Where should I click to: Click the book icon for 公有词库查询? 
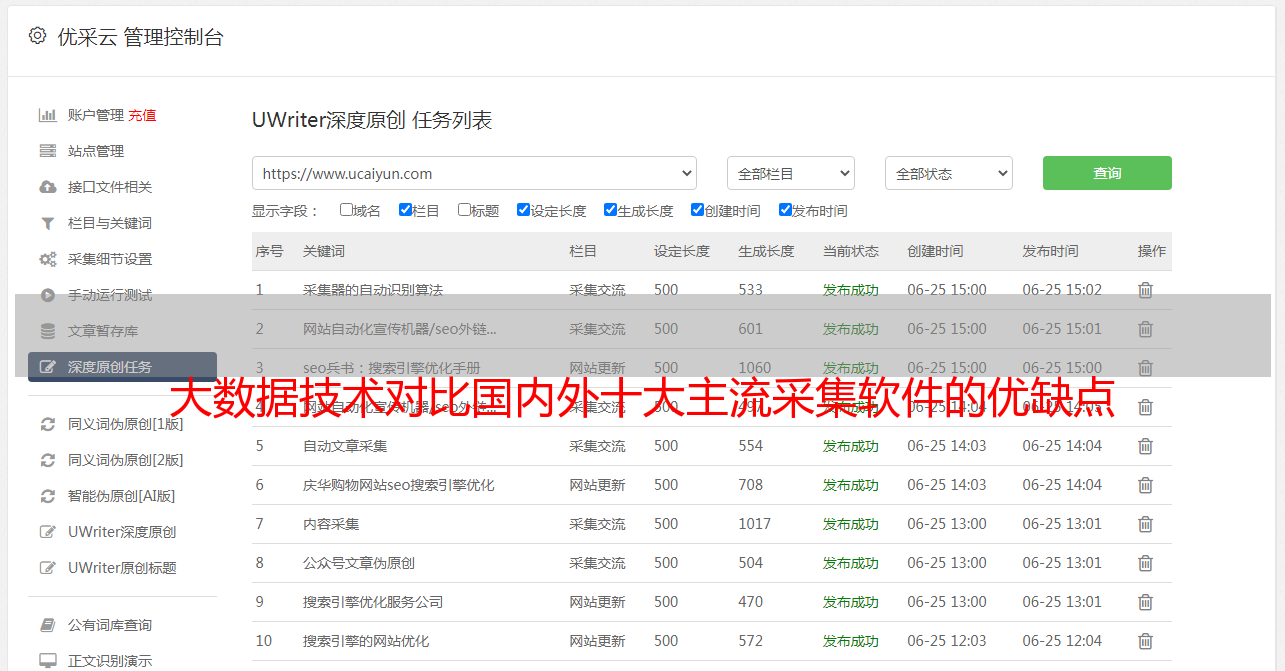coord(47,625)
